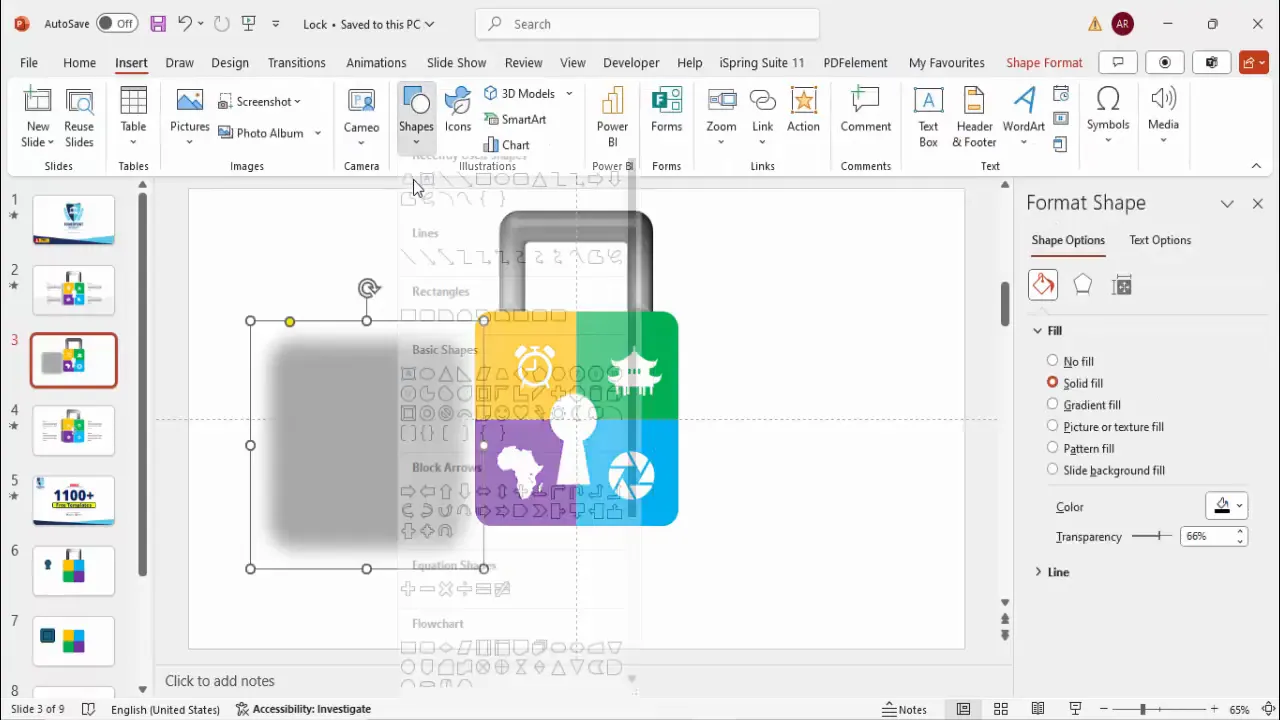Screen dimensions: 1280x720
Task: Increase transparency with stepper up arrow
Action: 1240,531
